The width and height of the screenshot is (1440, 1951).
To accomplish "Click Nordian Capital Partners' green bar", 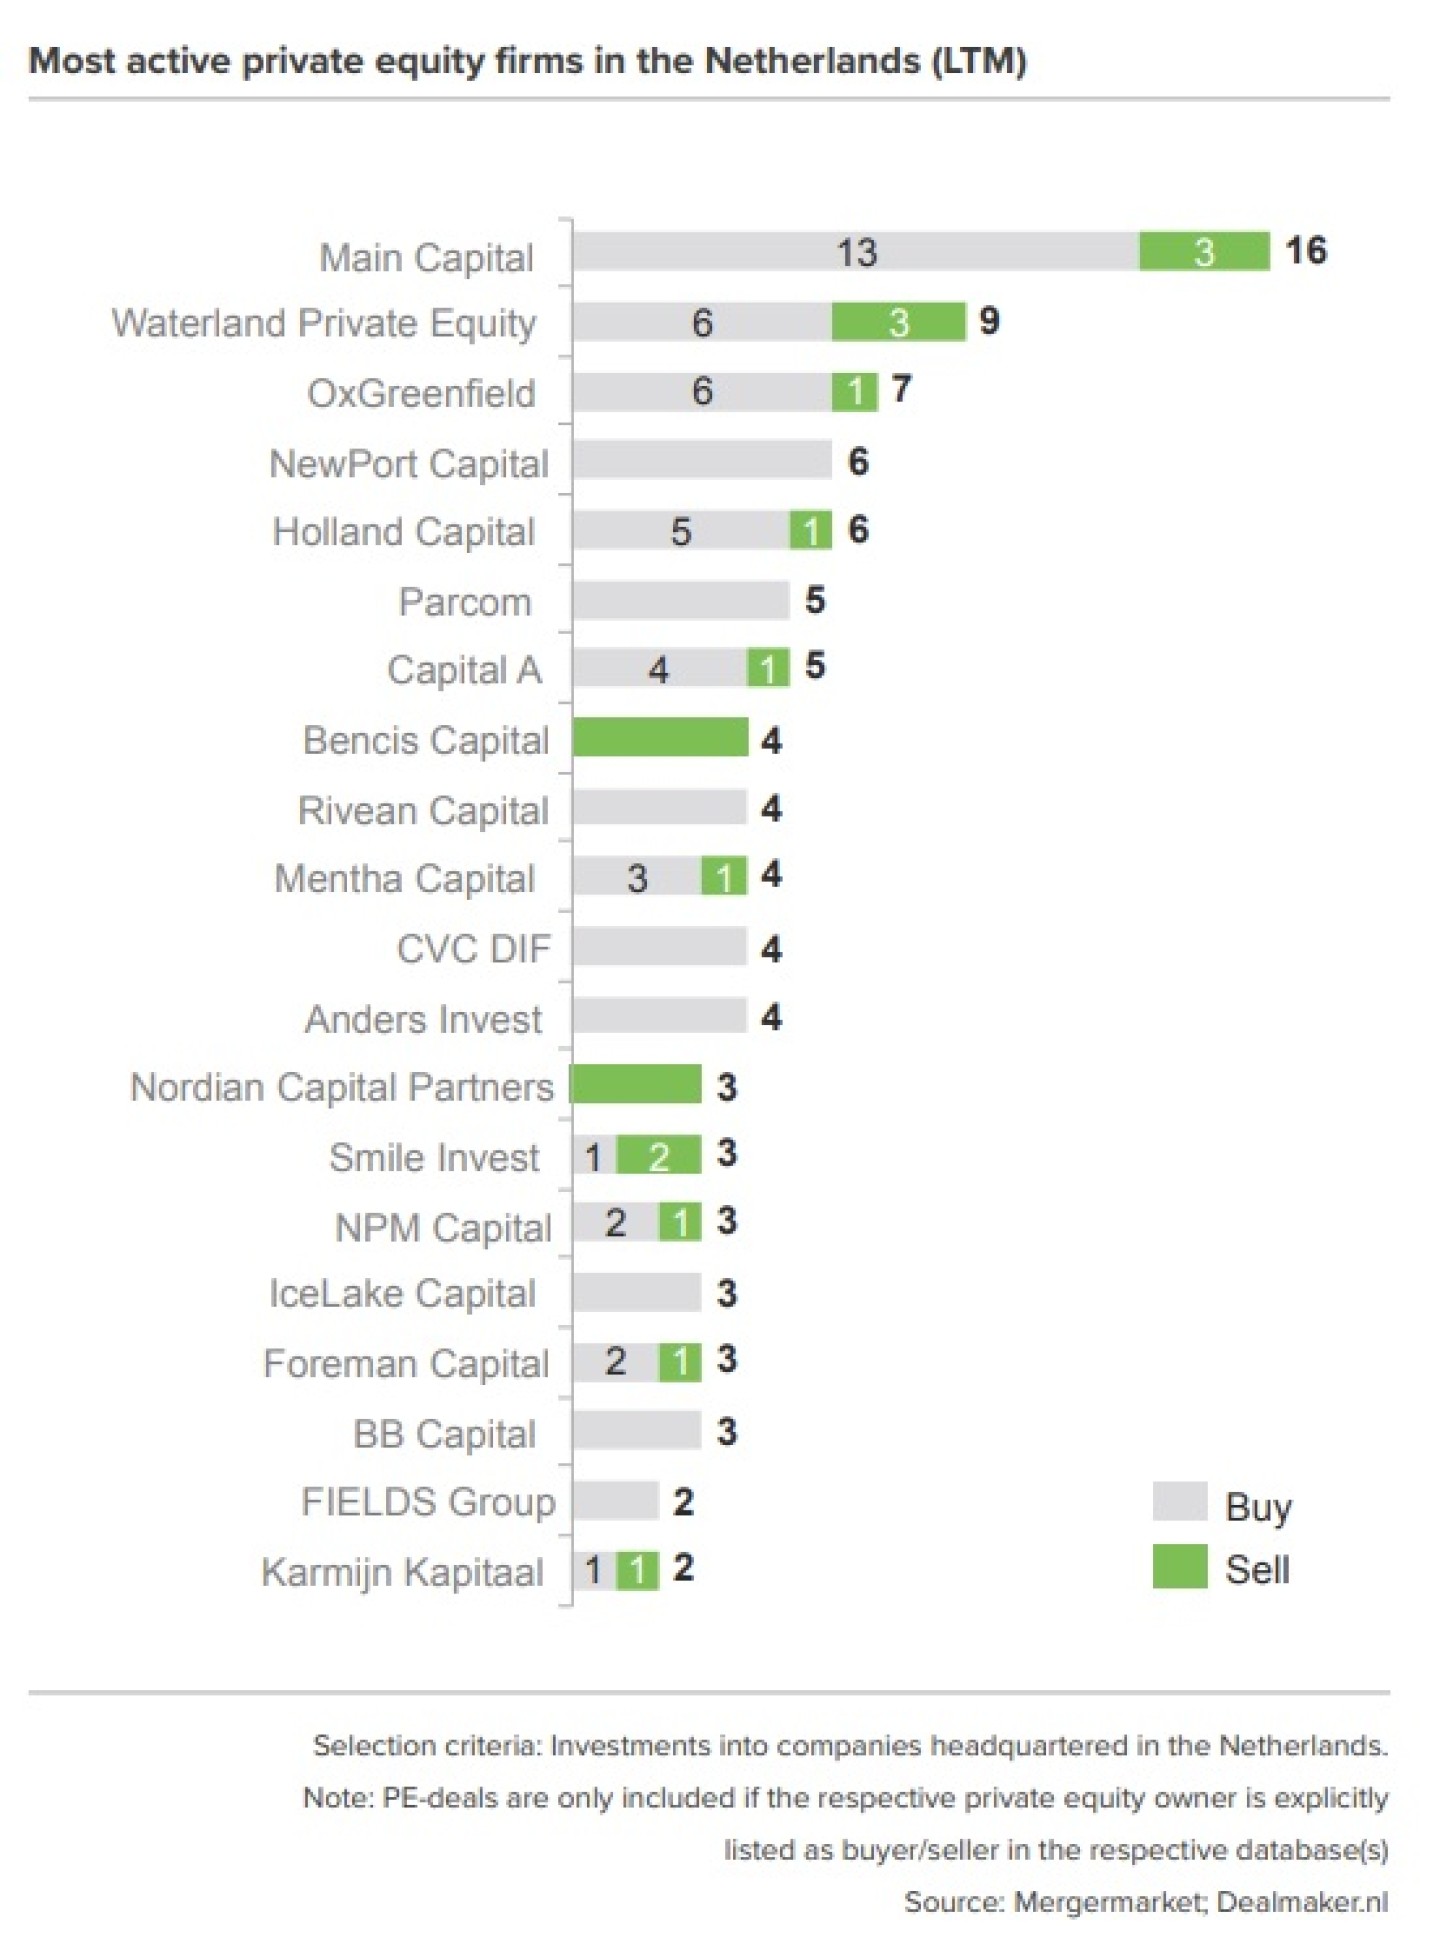I will pos(636,1085).
